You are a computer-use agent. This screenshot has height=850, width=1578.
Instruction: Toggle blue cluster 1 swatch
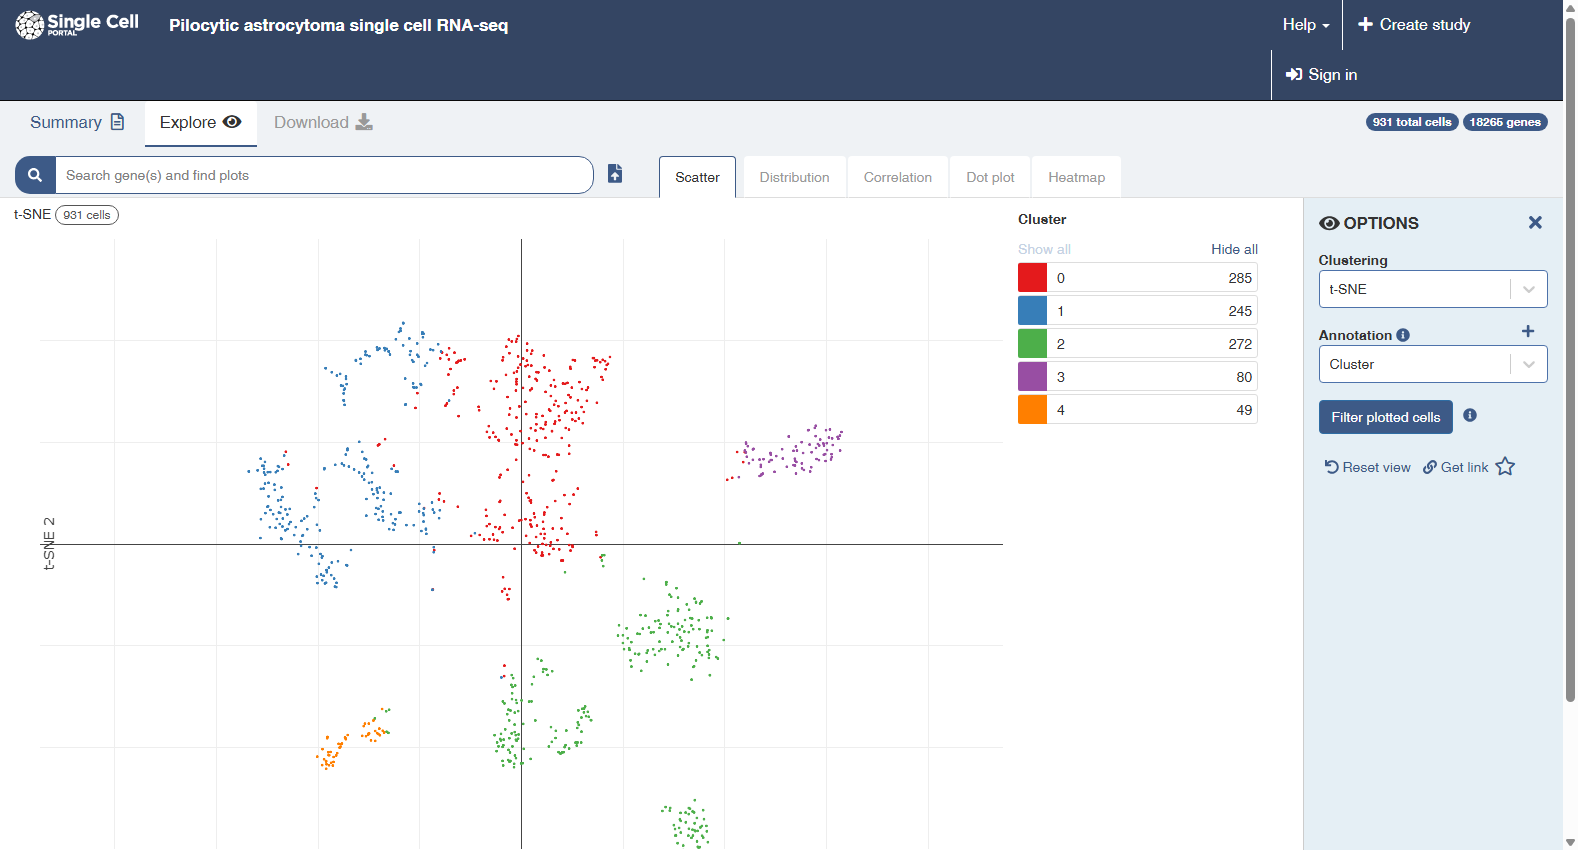coord(1032,310)
